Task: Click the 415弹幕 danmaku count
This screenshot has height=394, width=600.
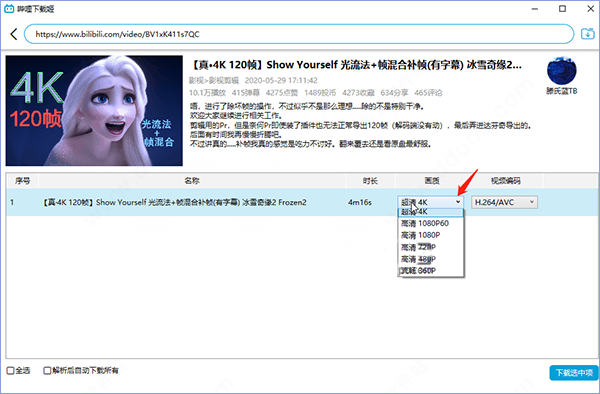Action: click(x=246, y=93)
